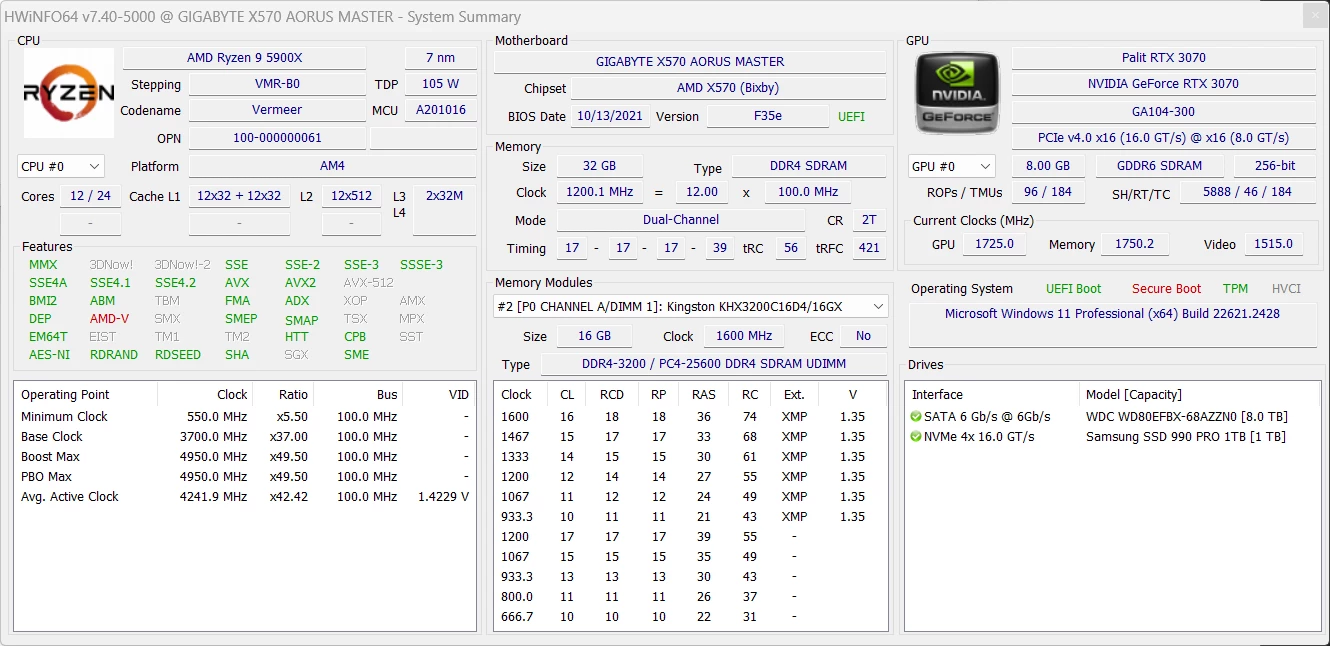
Task: Click the Boost Max operating point row
Action: point(245,457)
